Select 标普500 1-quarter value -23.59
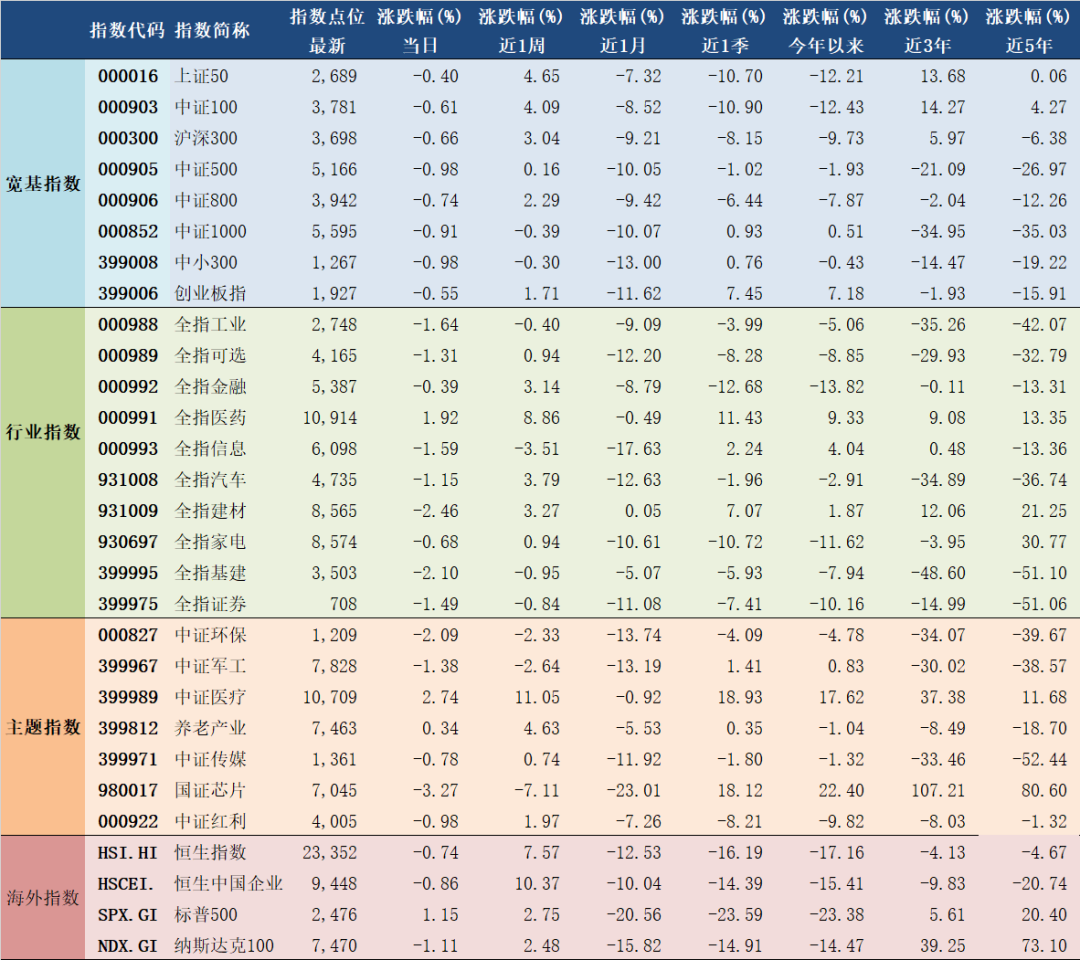1080x960 pixels. tap(735, 915)
